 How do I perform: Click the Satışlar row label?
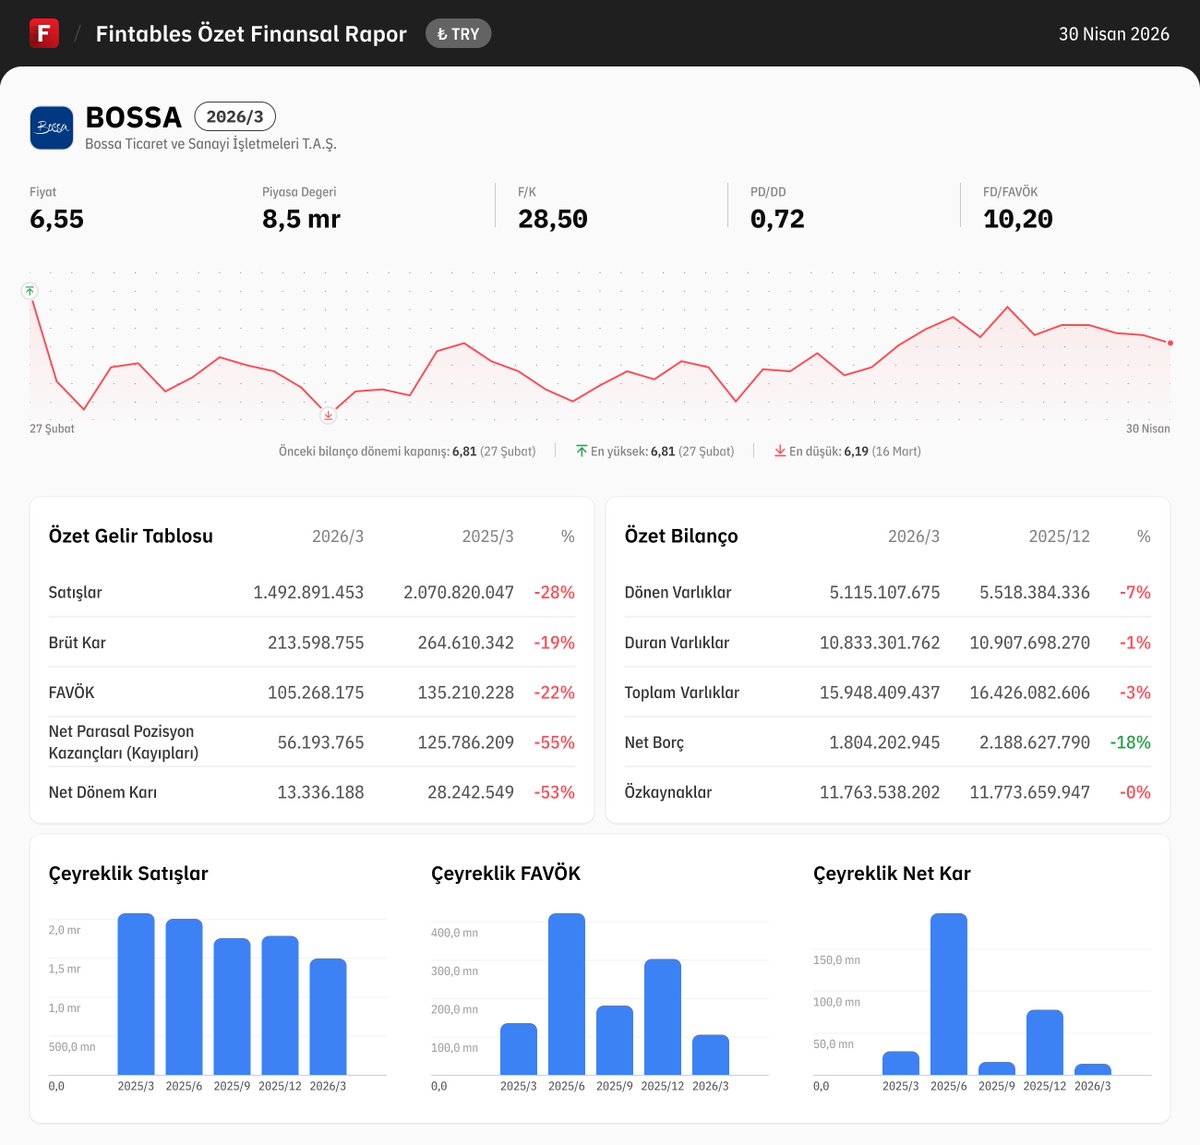[75, 592]
